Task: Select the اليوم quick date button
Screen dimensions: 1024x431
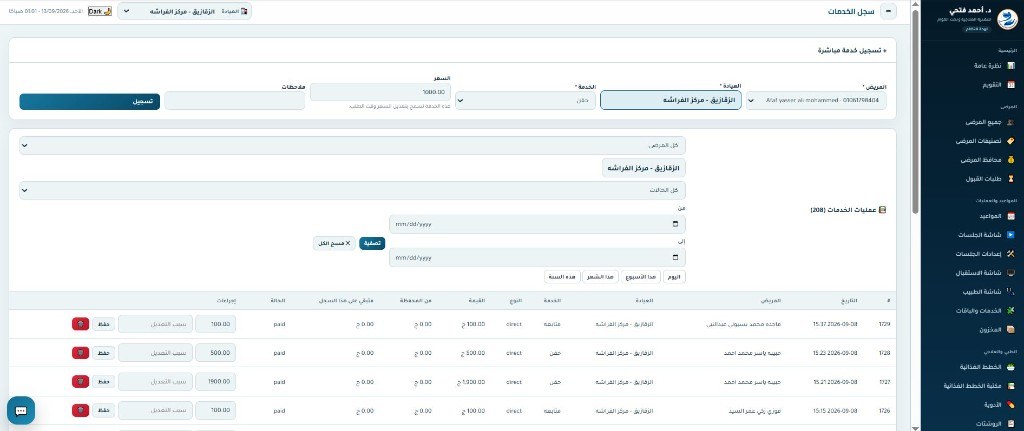Action: (674, 277)
